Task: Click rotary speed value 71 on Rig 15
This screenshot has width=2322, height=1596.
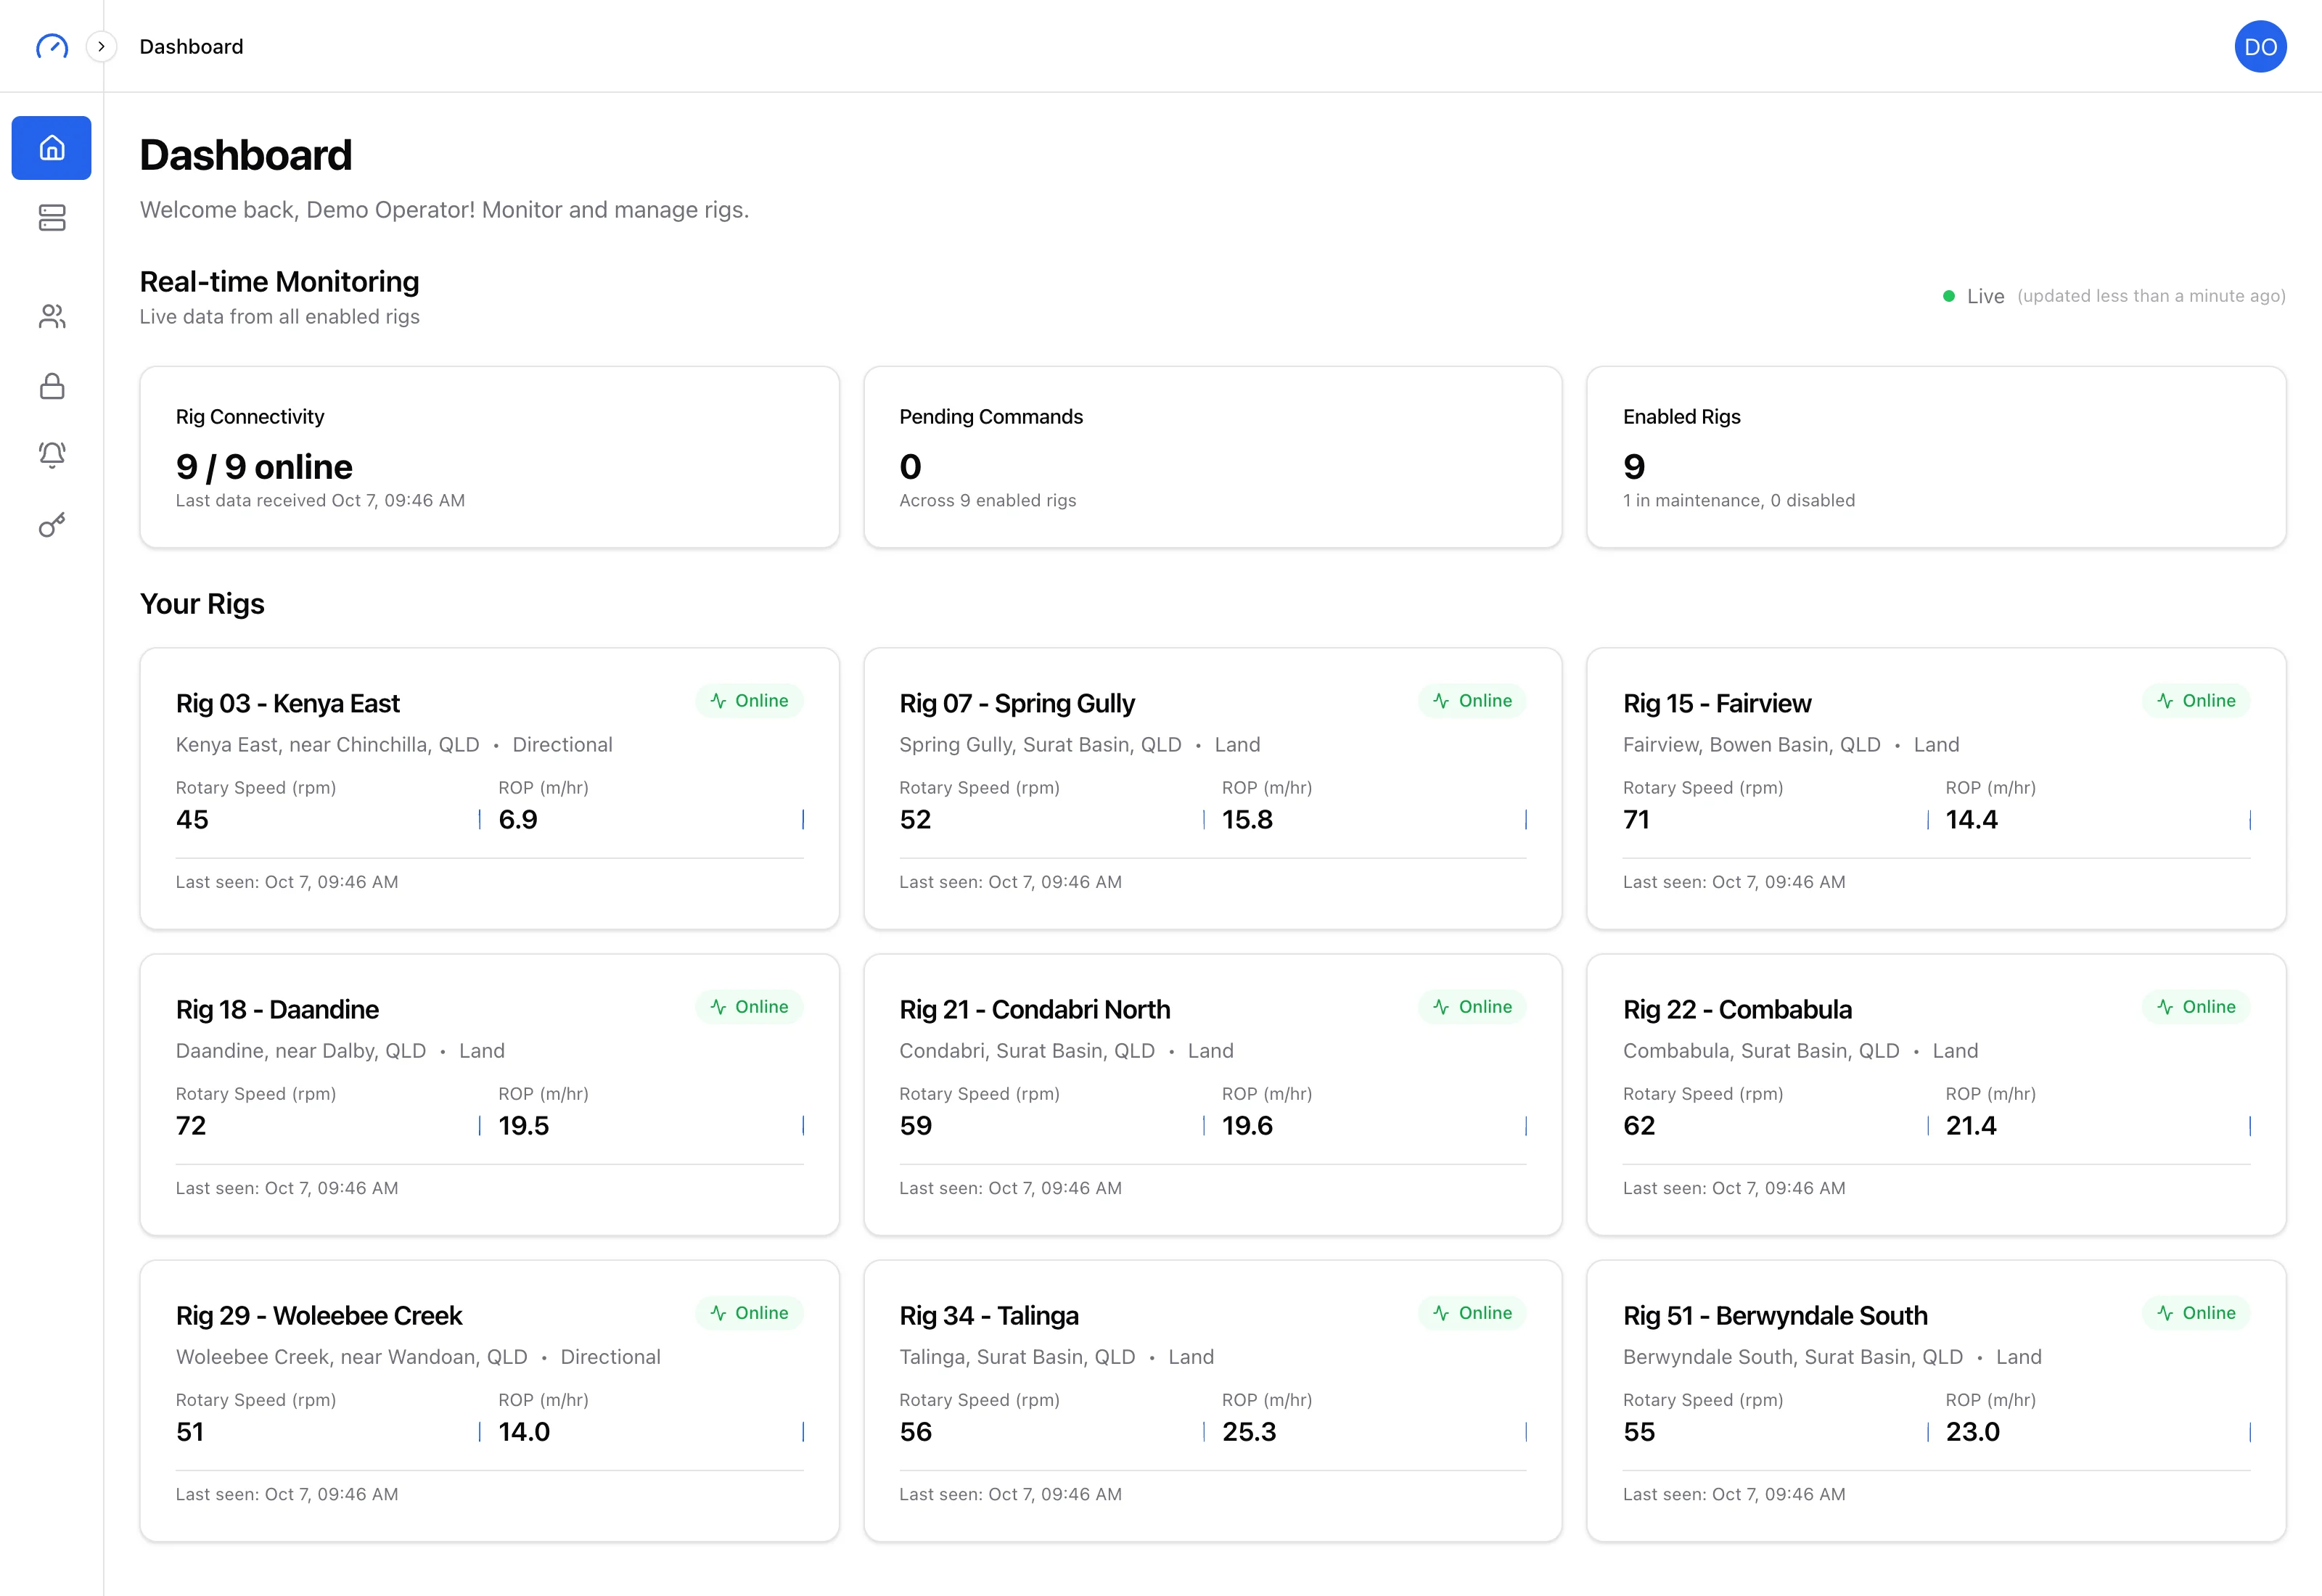Action: [1636, 820]
